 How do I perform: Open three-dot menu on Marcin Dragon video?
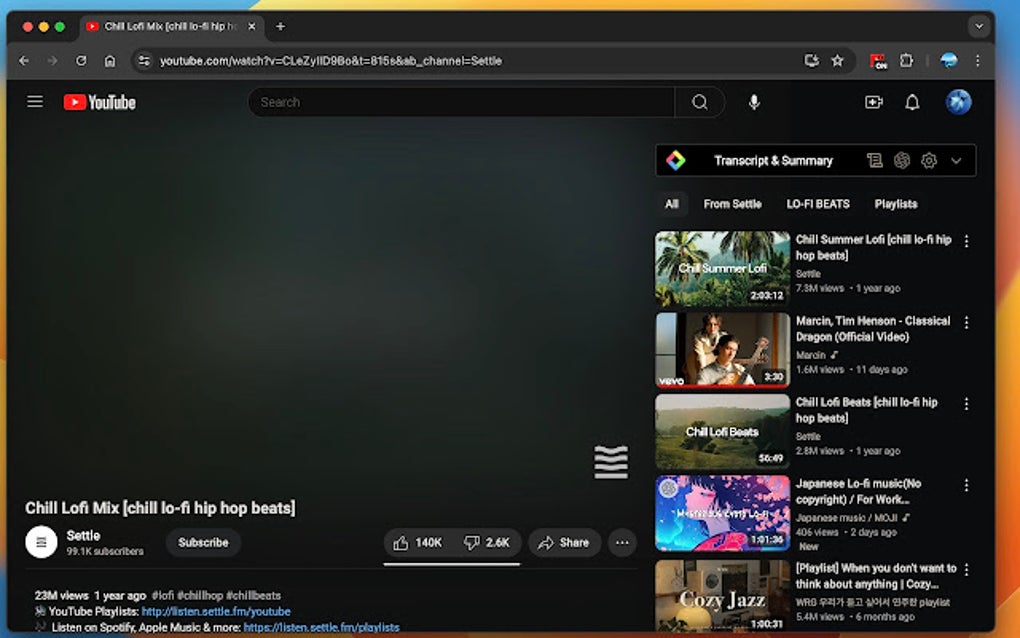pyautogui.click(x=966, y=322)
